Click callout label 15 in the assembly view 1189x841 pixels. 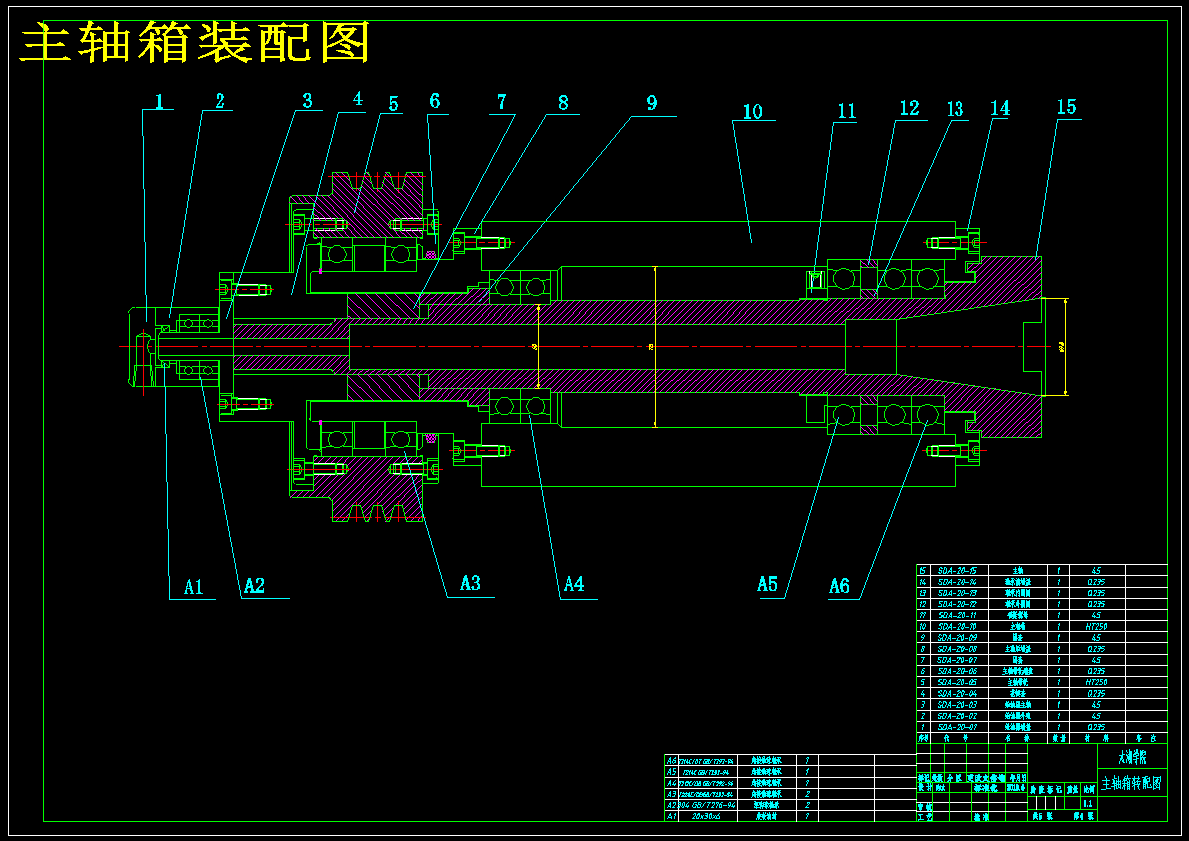[1066, 106]
